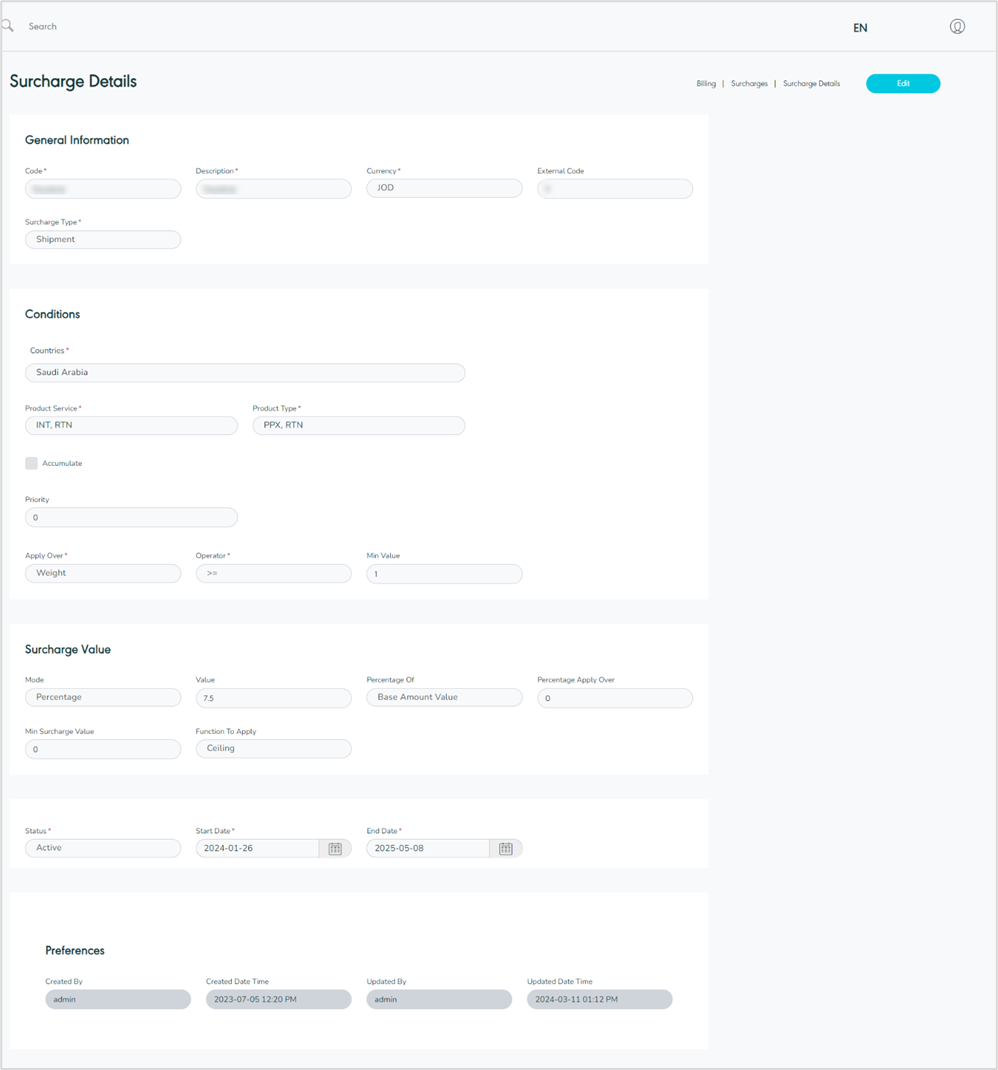998x1070 pixels.
Task: Expand the Mode Percentage selector
Action: pos(103,697)
